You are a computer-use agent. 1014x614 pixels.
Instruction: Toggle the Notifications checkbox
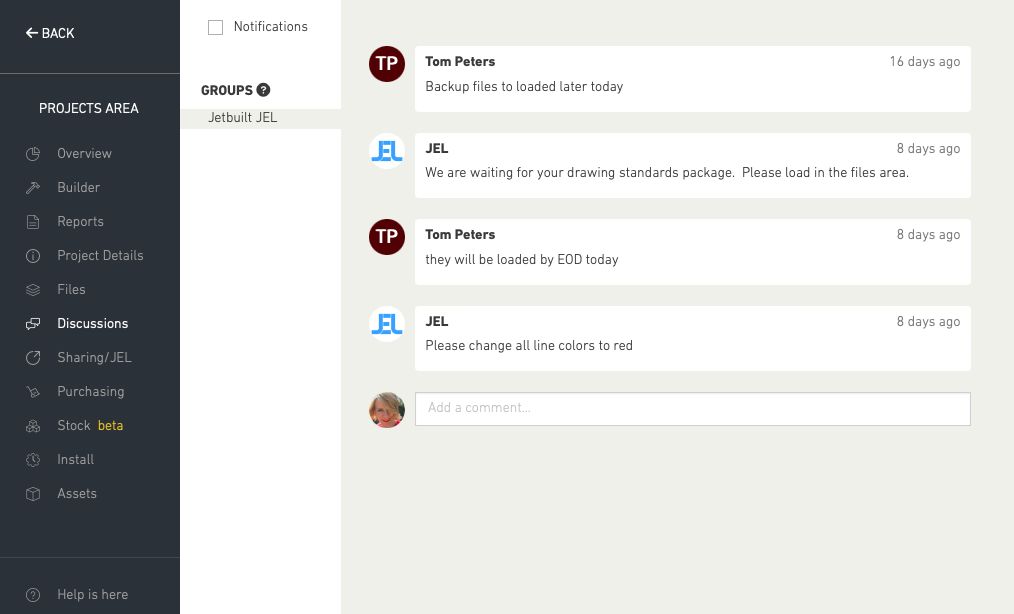click(x=215, y=27)
